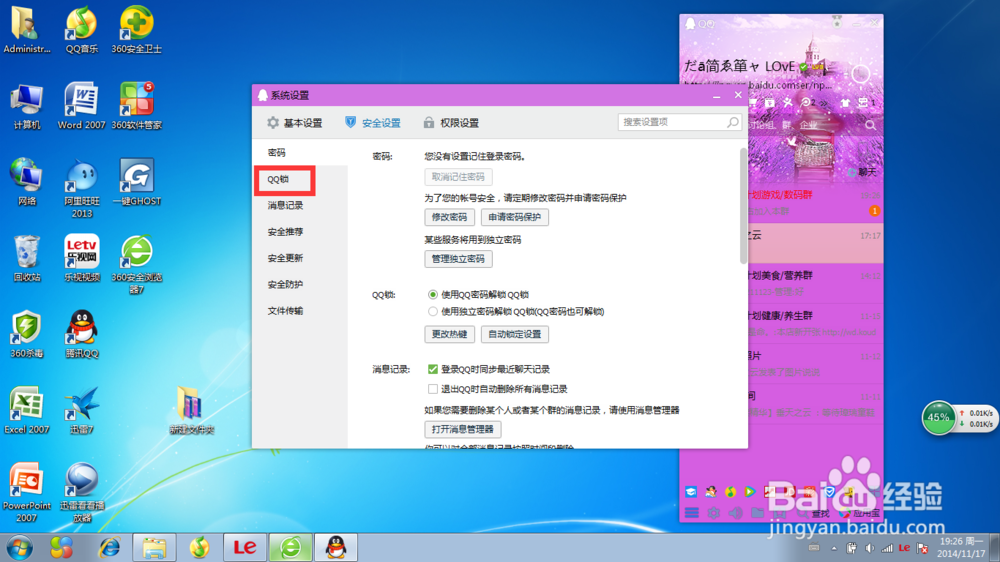Viewport: 1000px width, 562px height.
Task: Click the settings window vertical scrollbar
Action: 743,205
